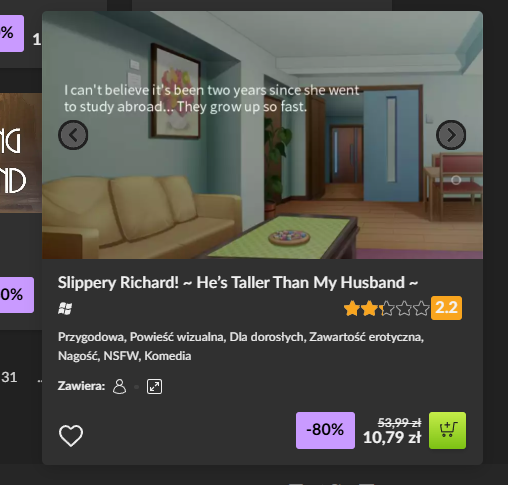Click the orange 2.2 rating badge
Viewport: 508px width, 485px height.
pyautogui.click(x=446, y=308)
